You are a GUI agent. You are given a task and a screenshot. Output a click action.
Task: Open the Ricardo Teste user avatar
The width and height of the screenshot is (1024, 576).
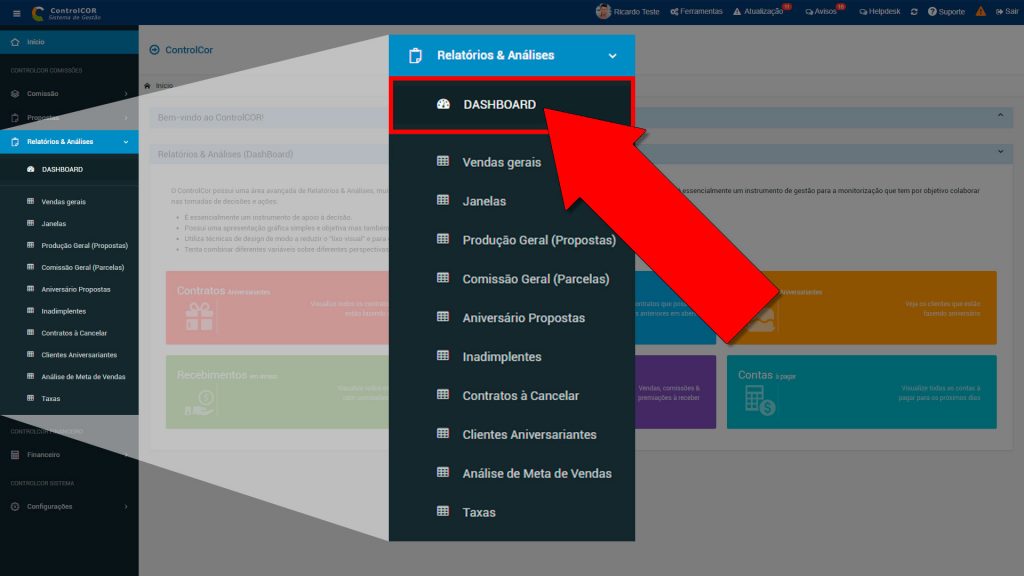tap(603, 11)
